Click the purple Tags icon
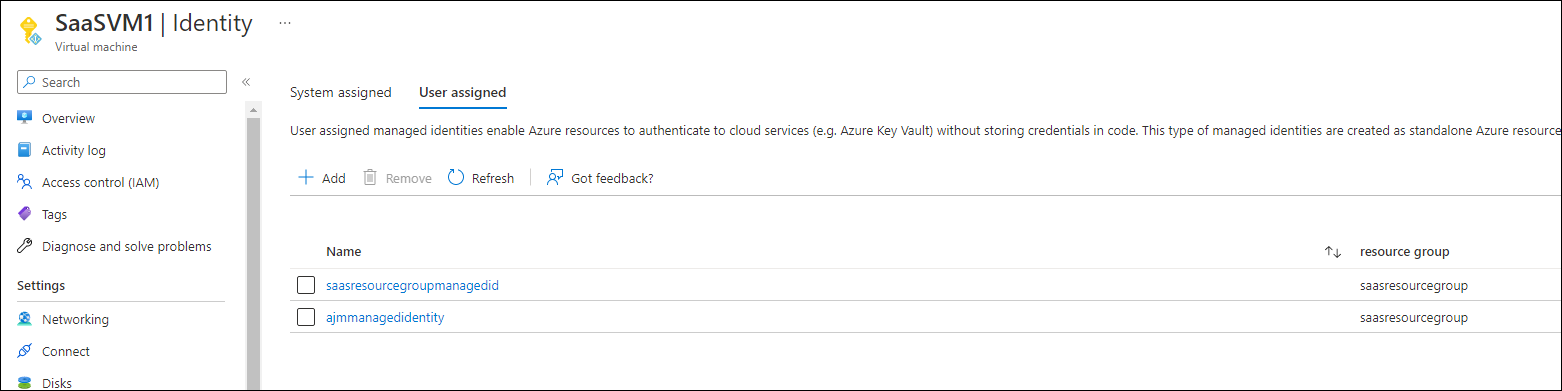 tap(25, 214)
